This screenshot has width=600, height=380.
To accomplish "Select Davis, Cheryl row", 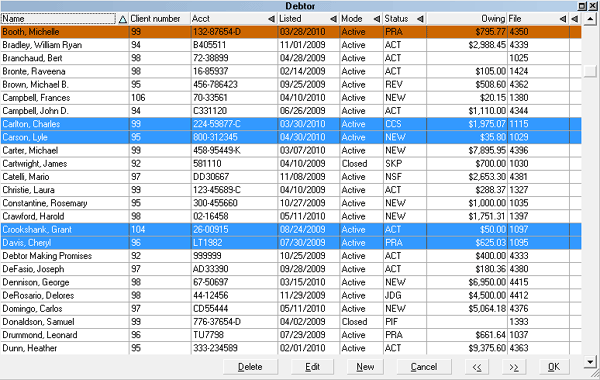I will (291, 243).
